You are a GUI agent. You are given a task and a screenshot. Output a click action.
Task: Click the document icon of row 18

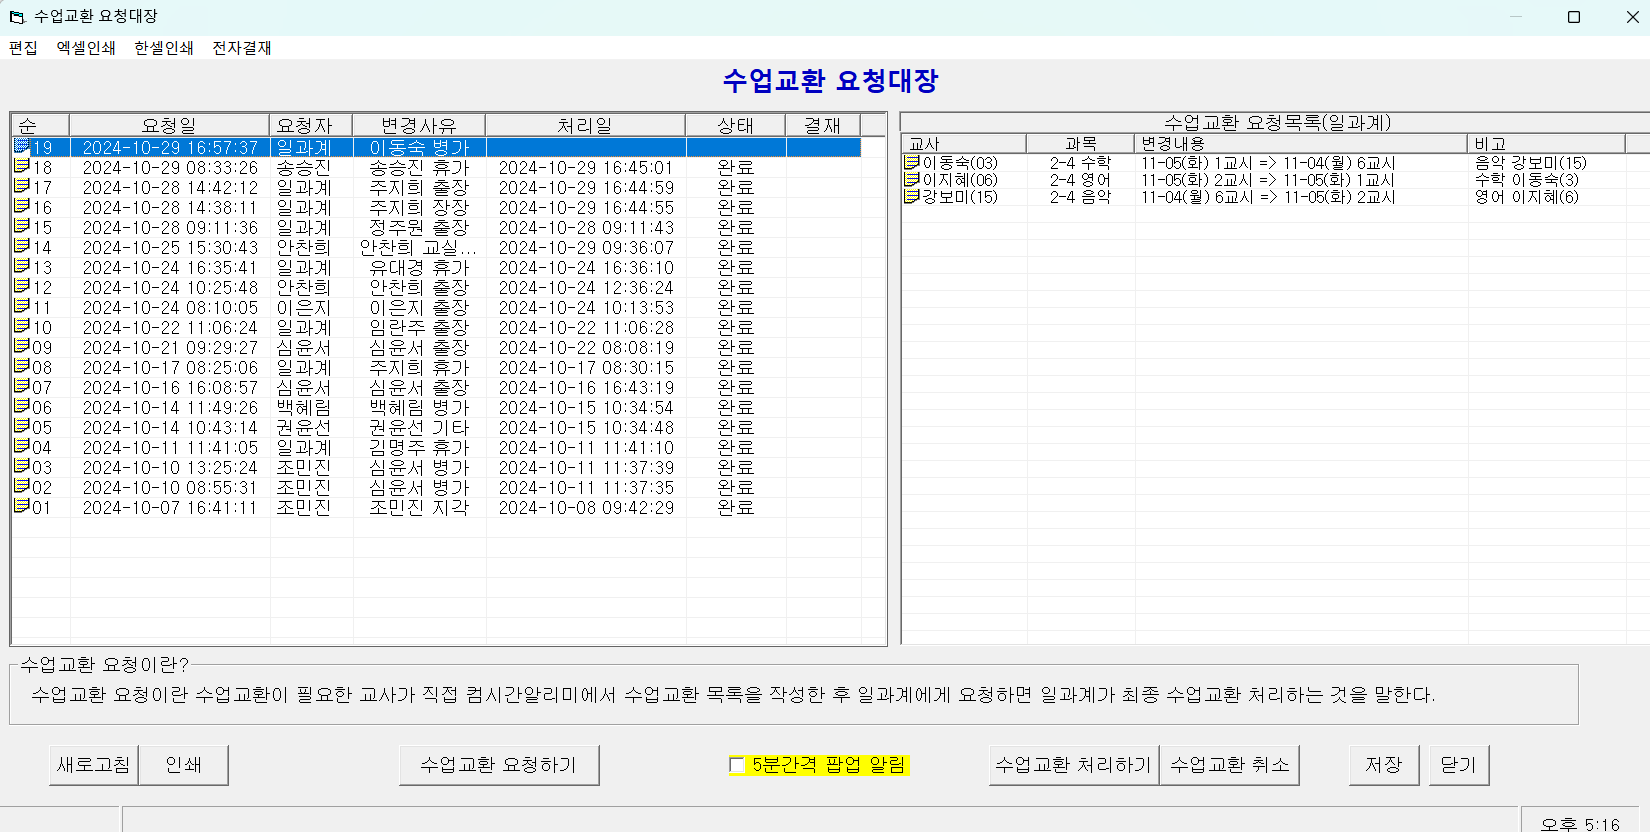(x=22, y=166)
